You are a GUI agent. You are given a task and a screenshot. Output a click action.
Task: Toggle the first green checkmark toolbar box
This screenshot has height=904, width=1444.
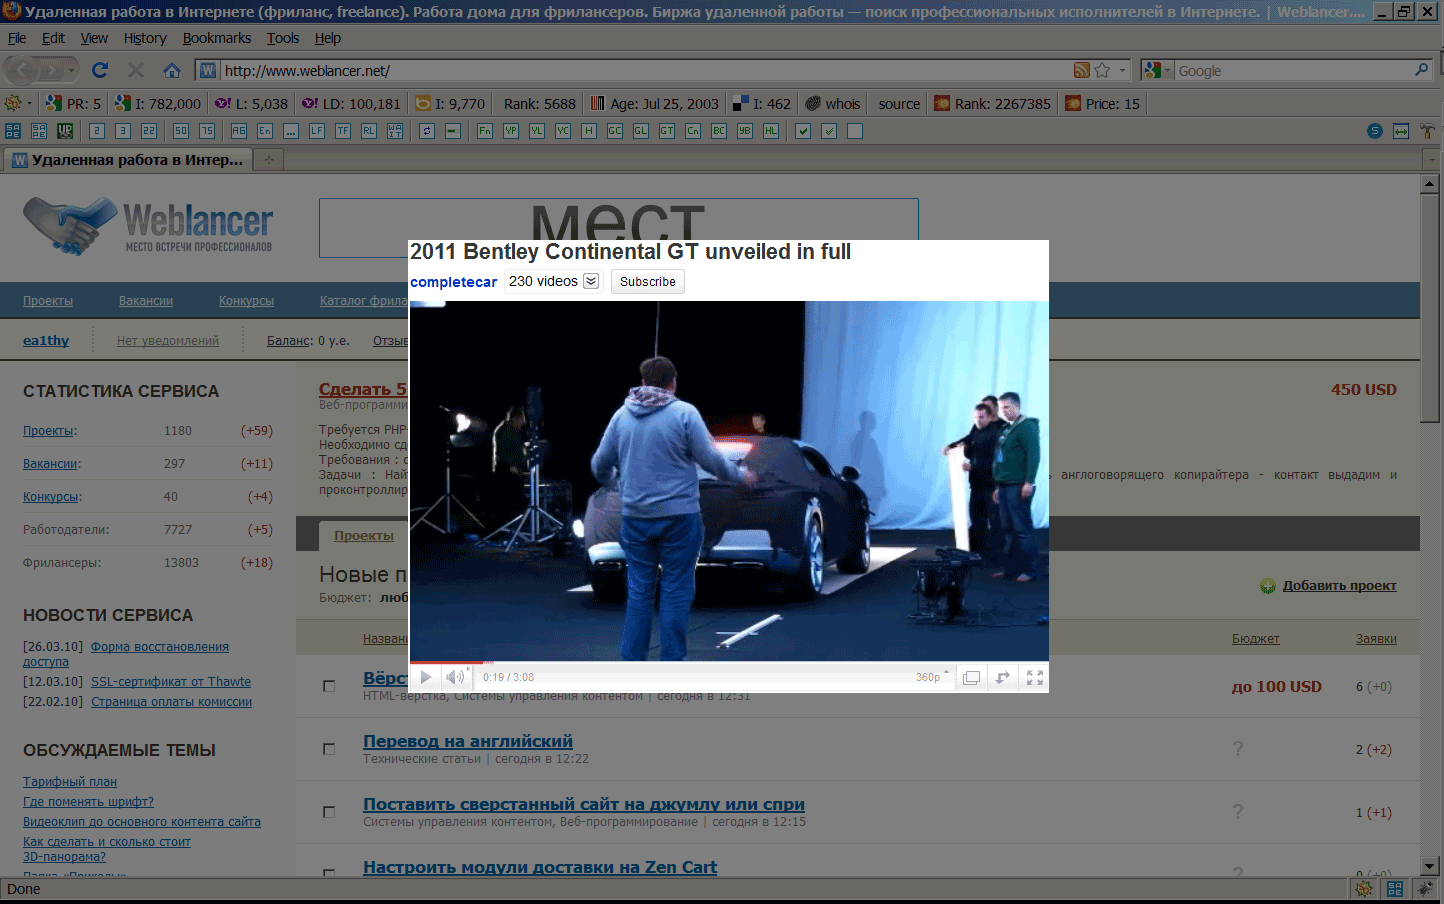point(803,131)
